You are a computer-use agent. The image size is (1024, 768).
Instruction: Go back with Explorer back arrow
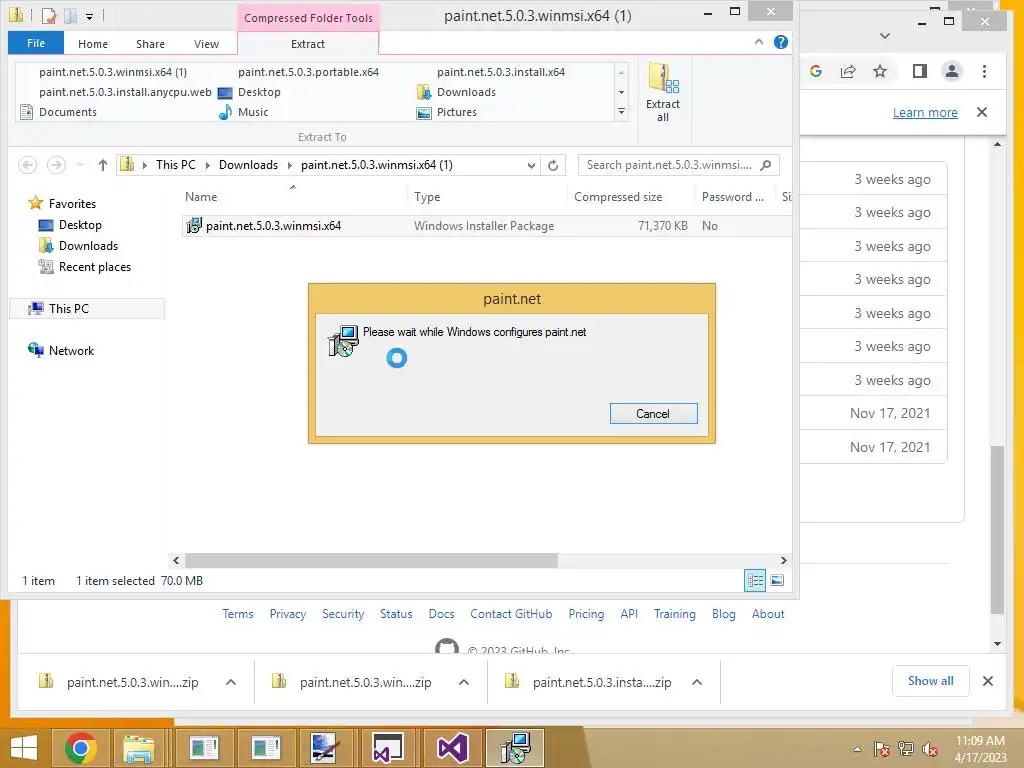[x=27, y=165]
